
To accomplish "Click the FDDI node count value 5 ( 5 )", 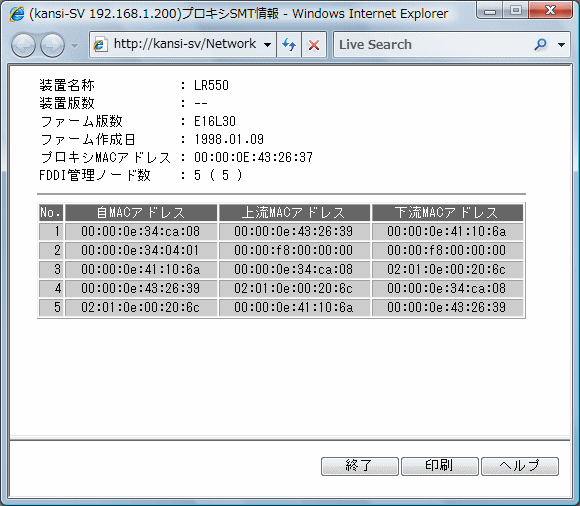I will pos(218,175).
